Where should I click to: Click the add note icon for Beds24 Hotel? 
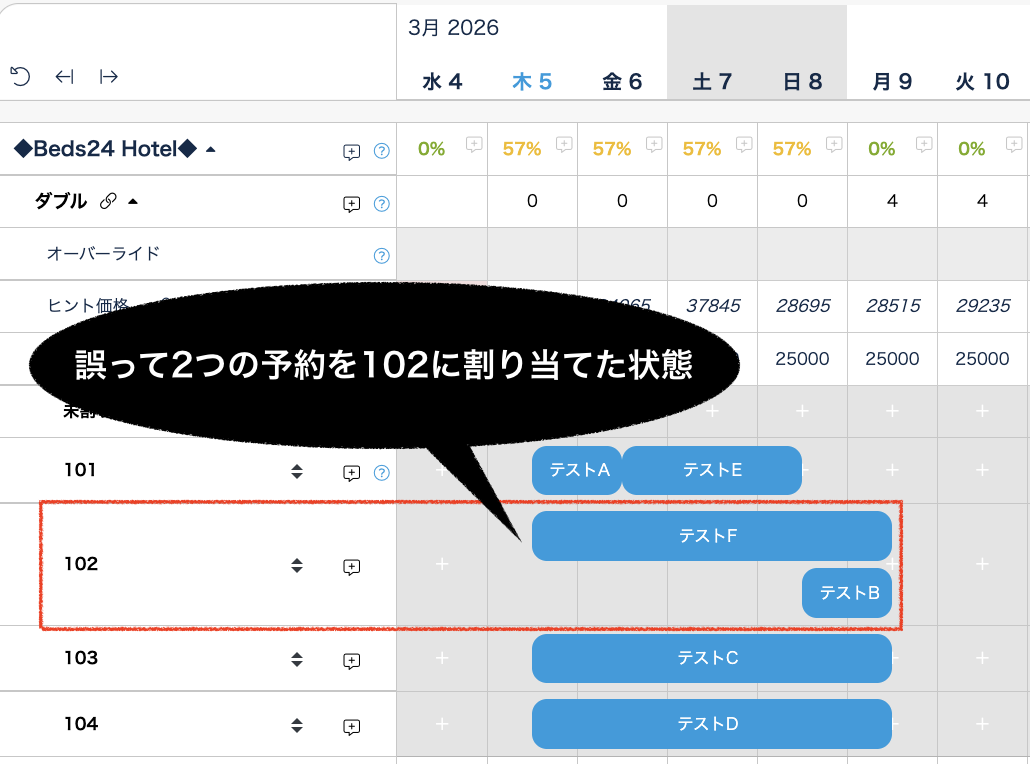(351, 152)
